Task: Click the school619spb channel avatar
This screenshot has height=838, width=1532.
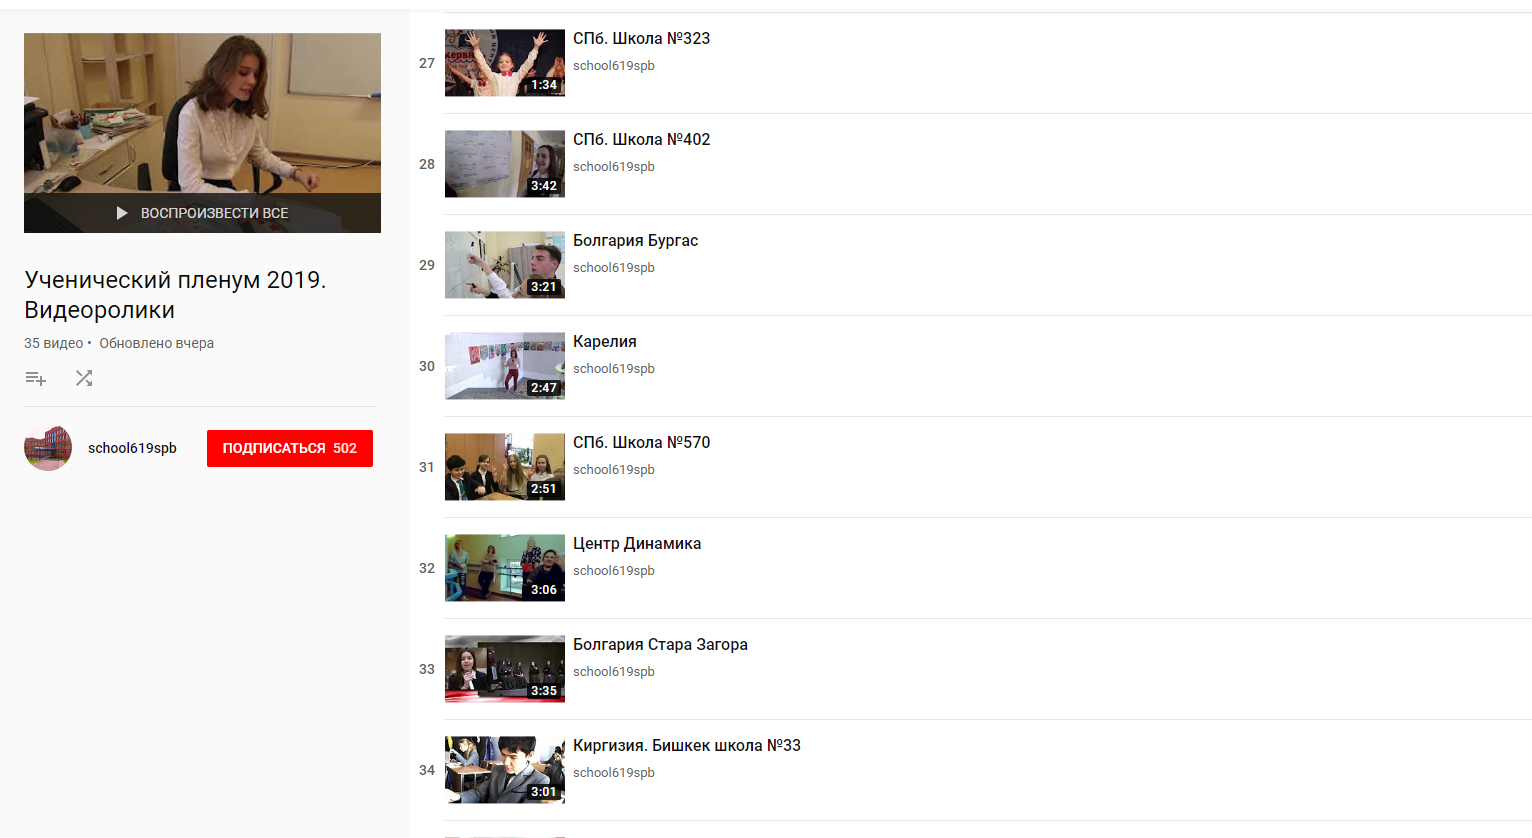Action: pos(48,448)
